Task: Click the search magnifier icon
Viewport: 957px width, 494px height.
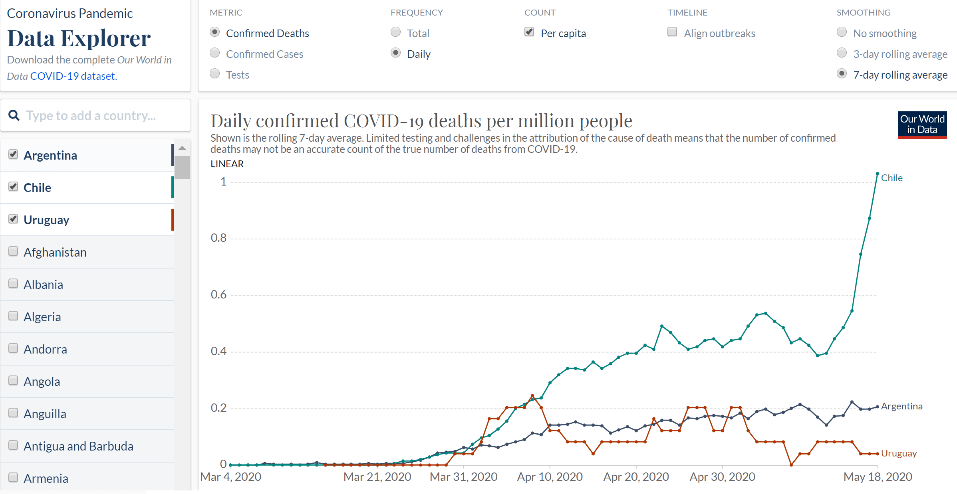Action: coord(14,116)
